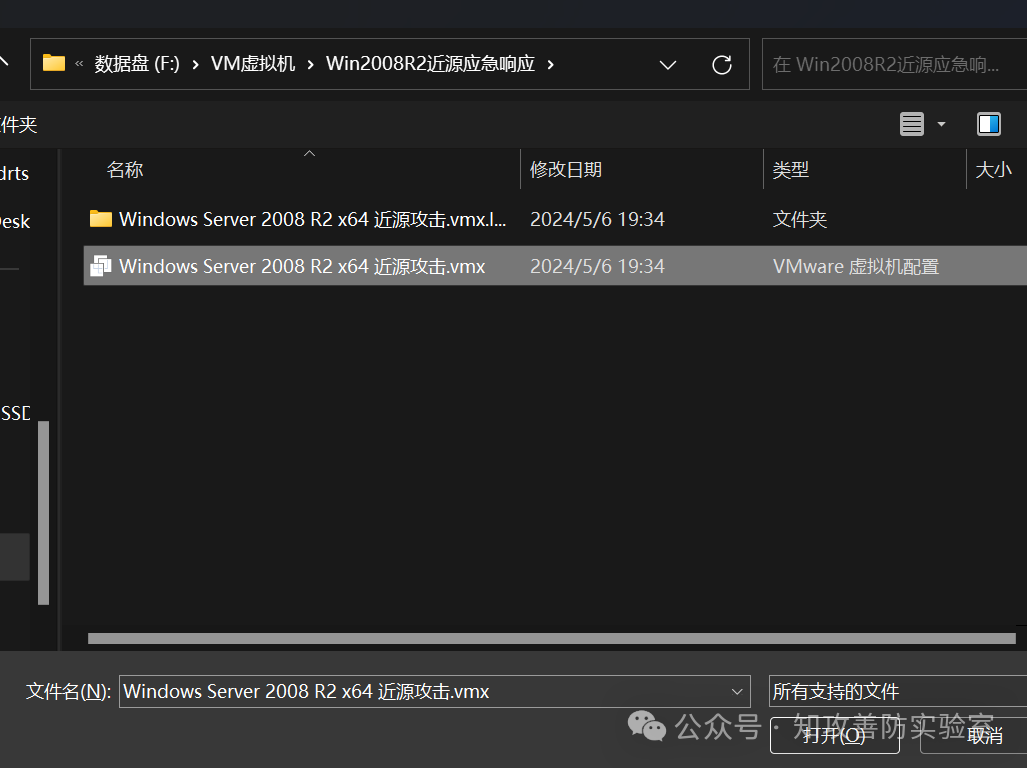The height and width of the screenshot is (768, 1027).
Task: Click Win2008R2近源应急响应 breadcrumb segment
Action: 430,64
